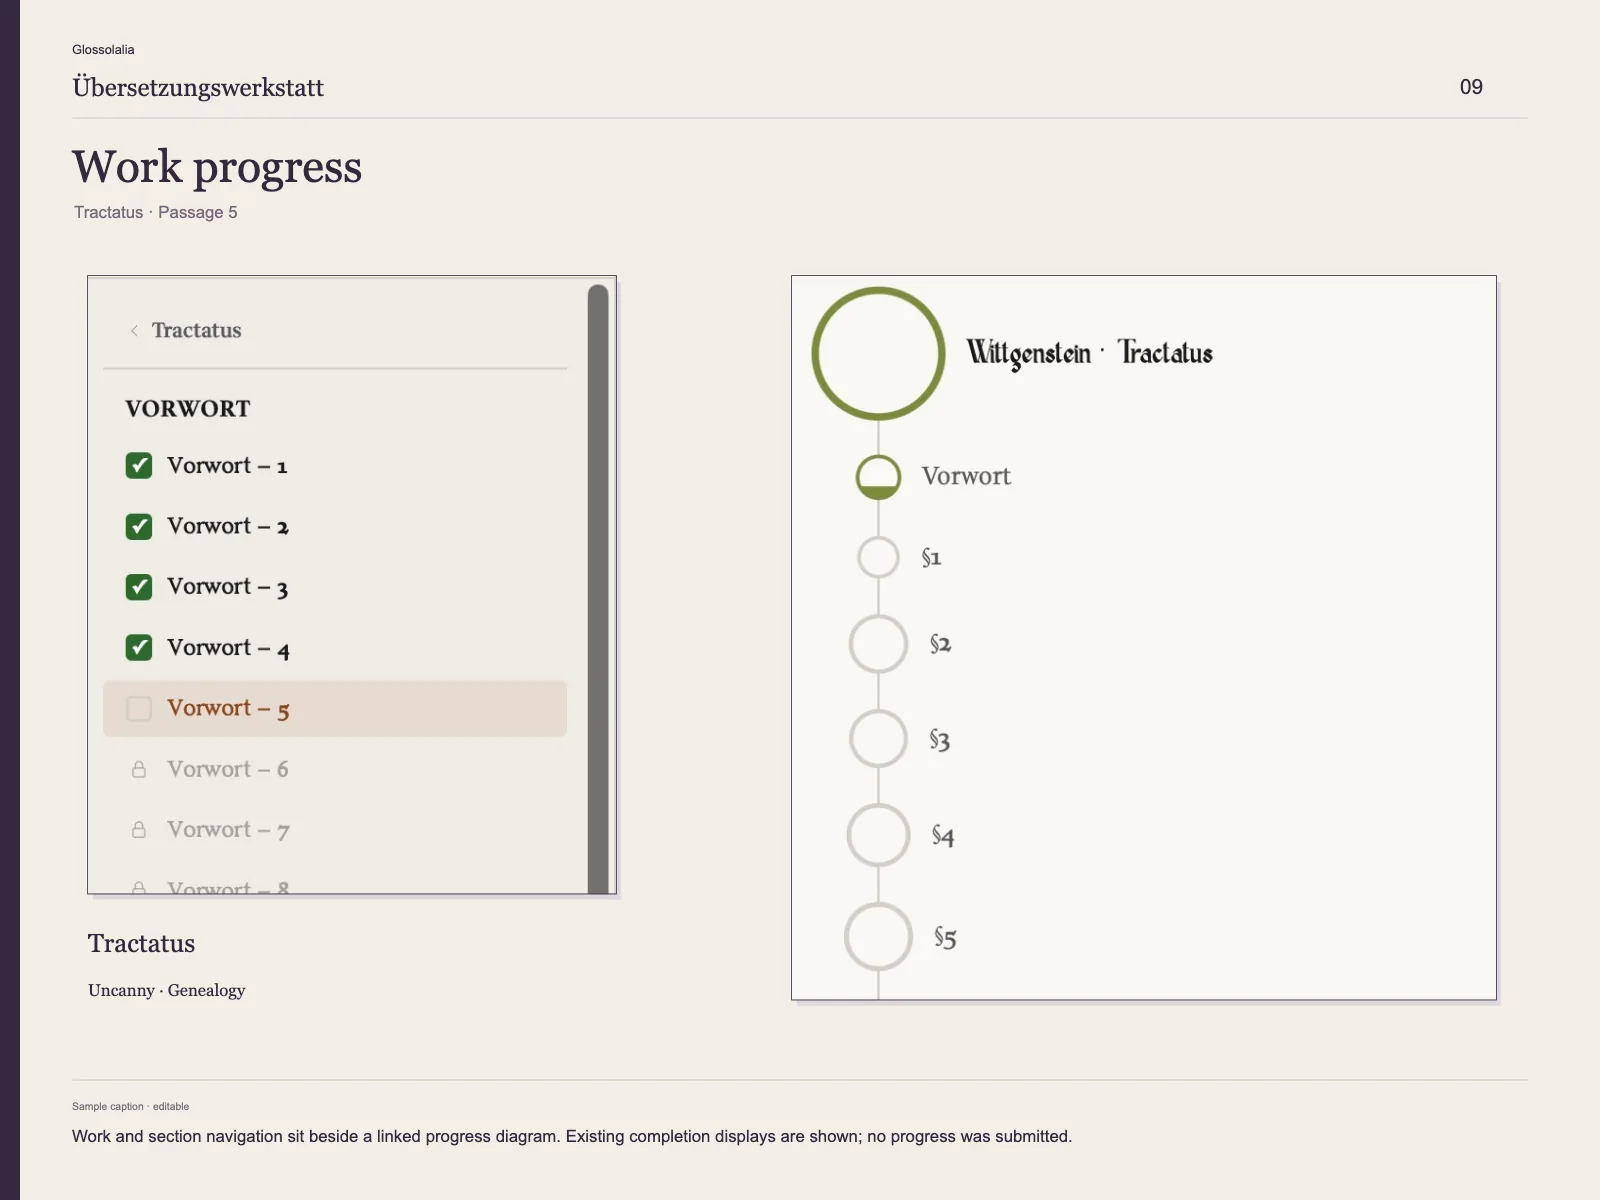Click the lock icon on Vorwort – 6
Screen dimensions: 1600x1200
tap(139, 769)
